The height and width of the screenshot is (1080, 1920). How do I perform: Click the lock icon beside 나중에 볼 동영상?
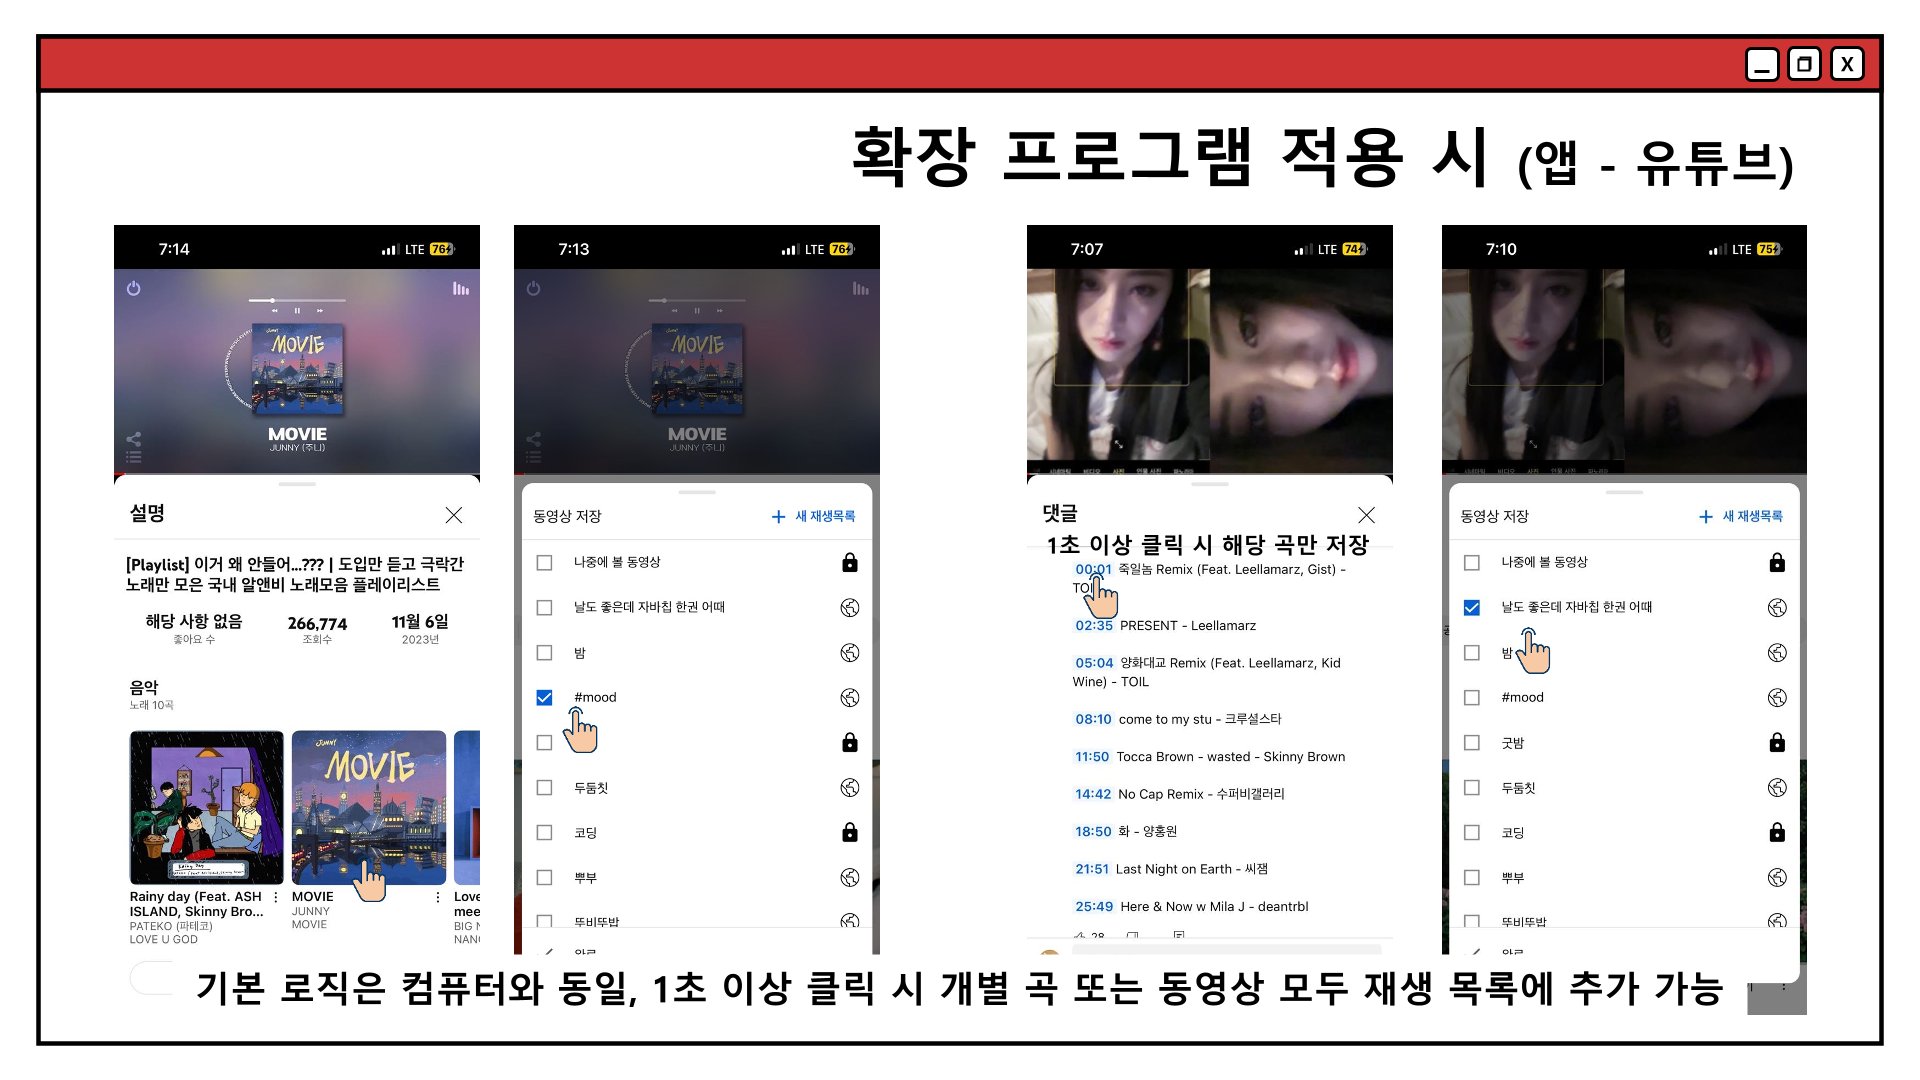849,563
